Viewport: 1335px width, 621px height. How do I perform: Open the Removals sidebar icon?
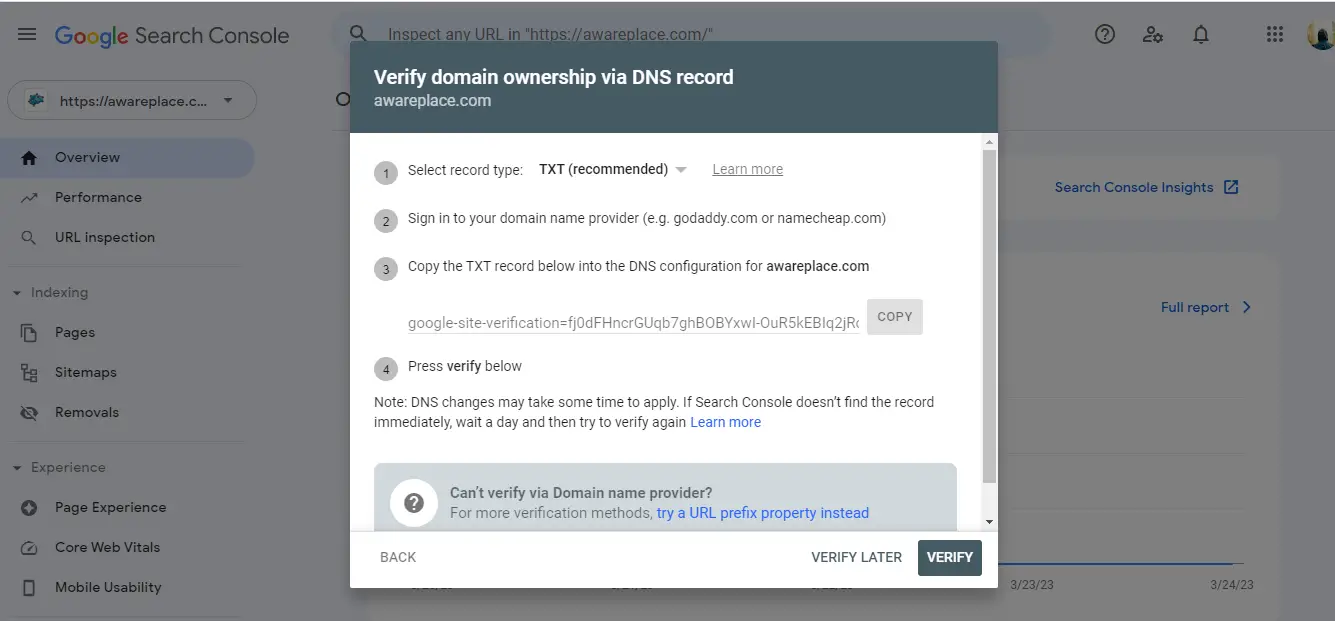[30, 412]
